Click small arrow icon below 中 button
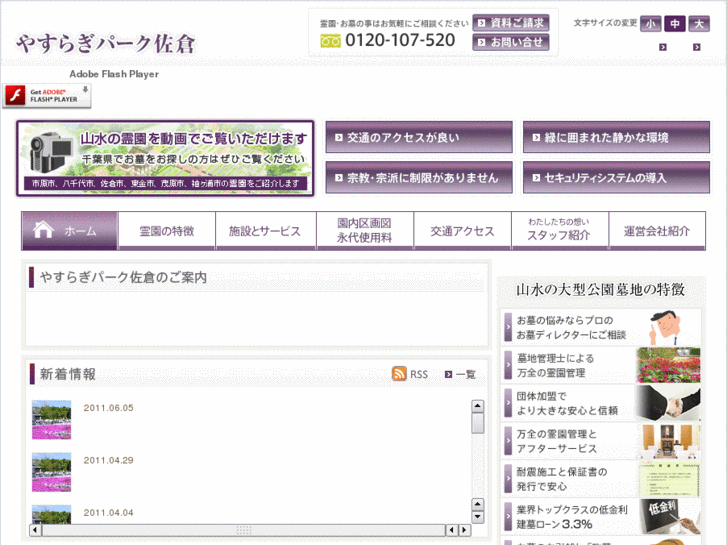 [663, 47]
